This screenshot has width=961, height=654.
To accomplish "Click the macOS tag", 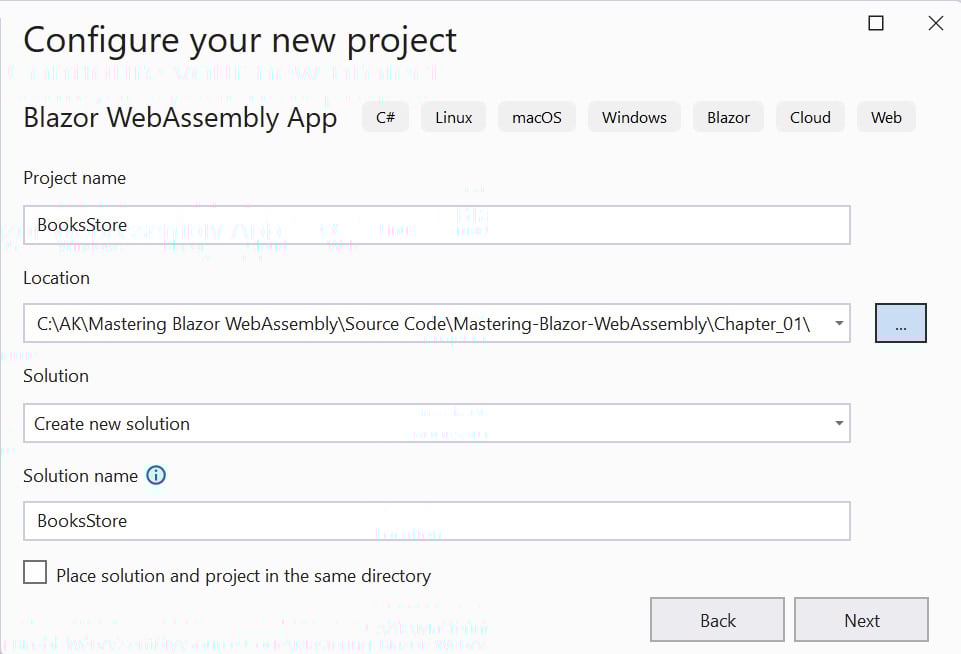I will click(x=537, y=117).
